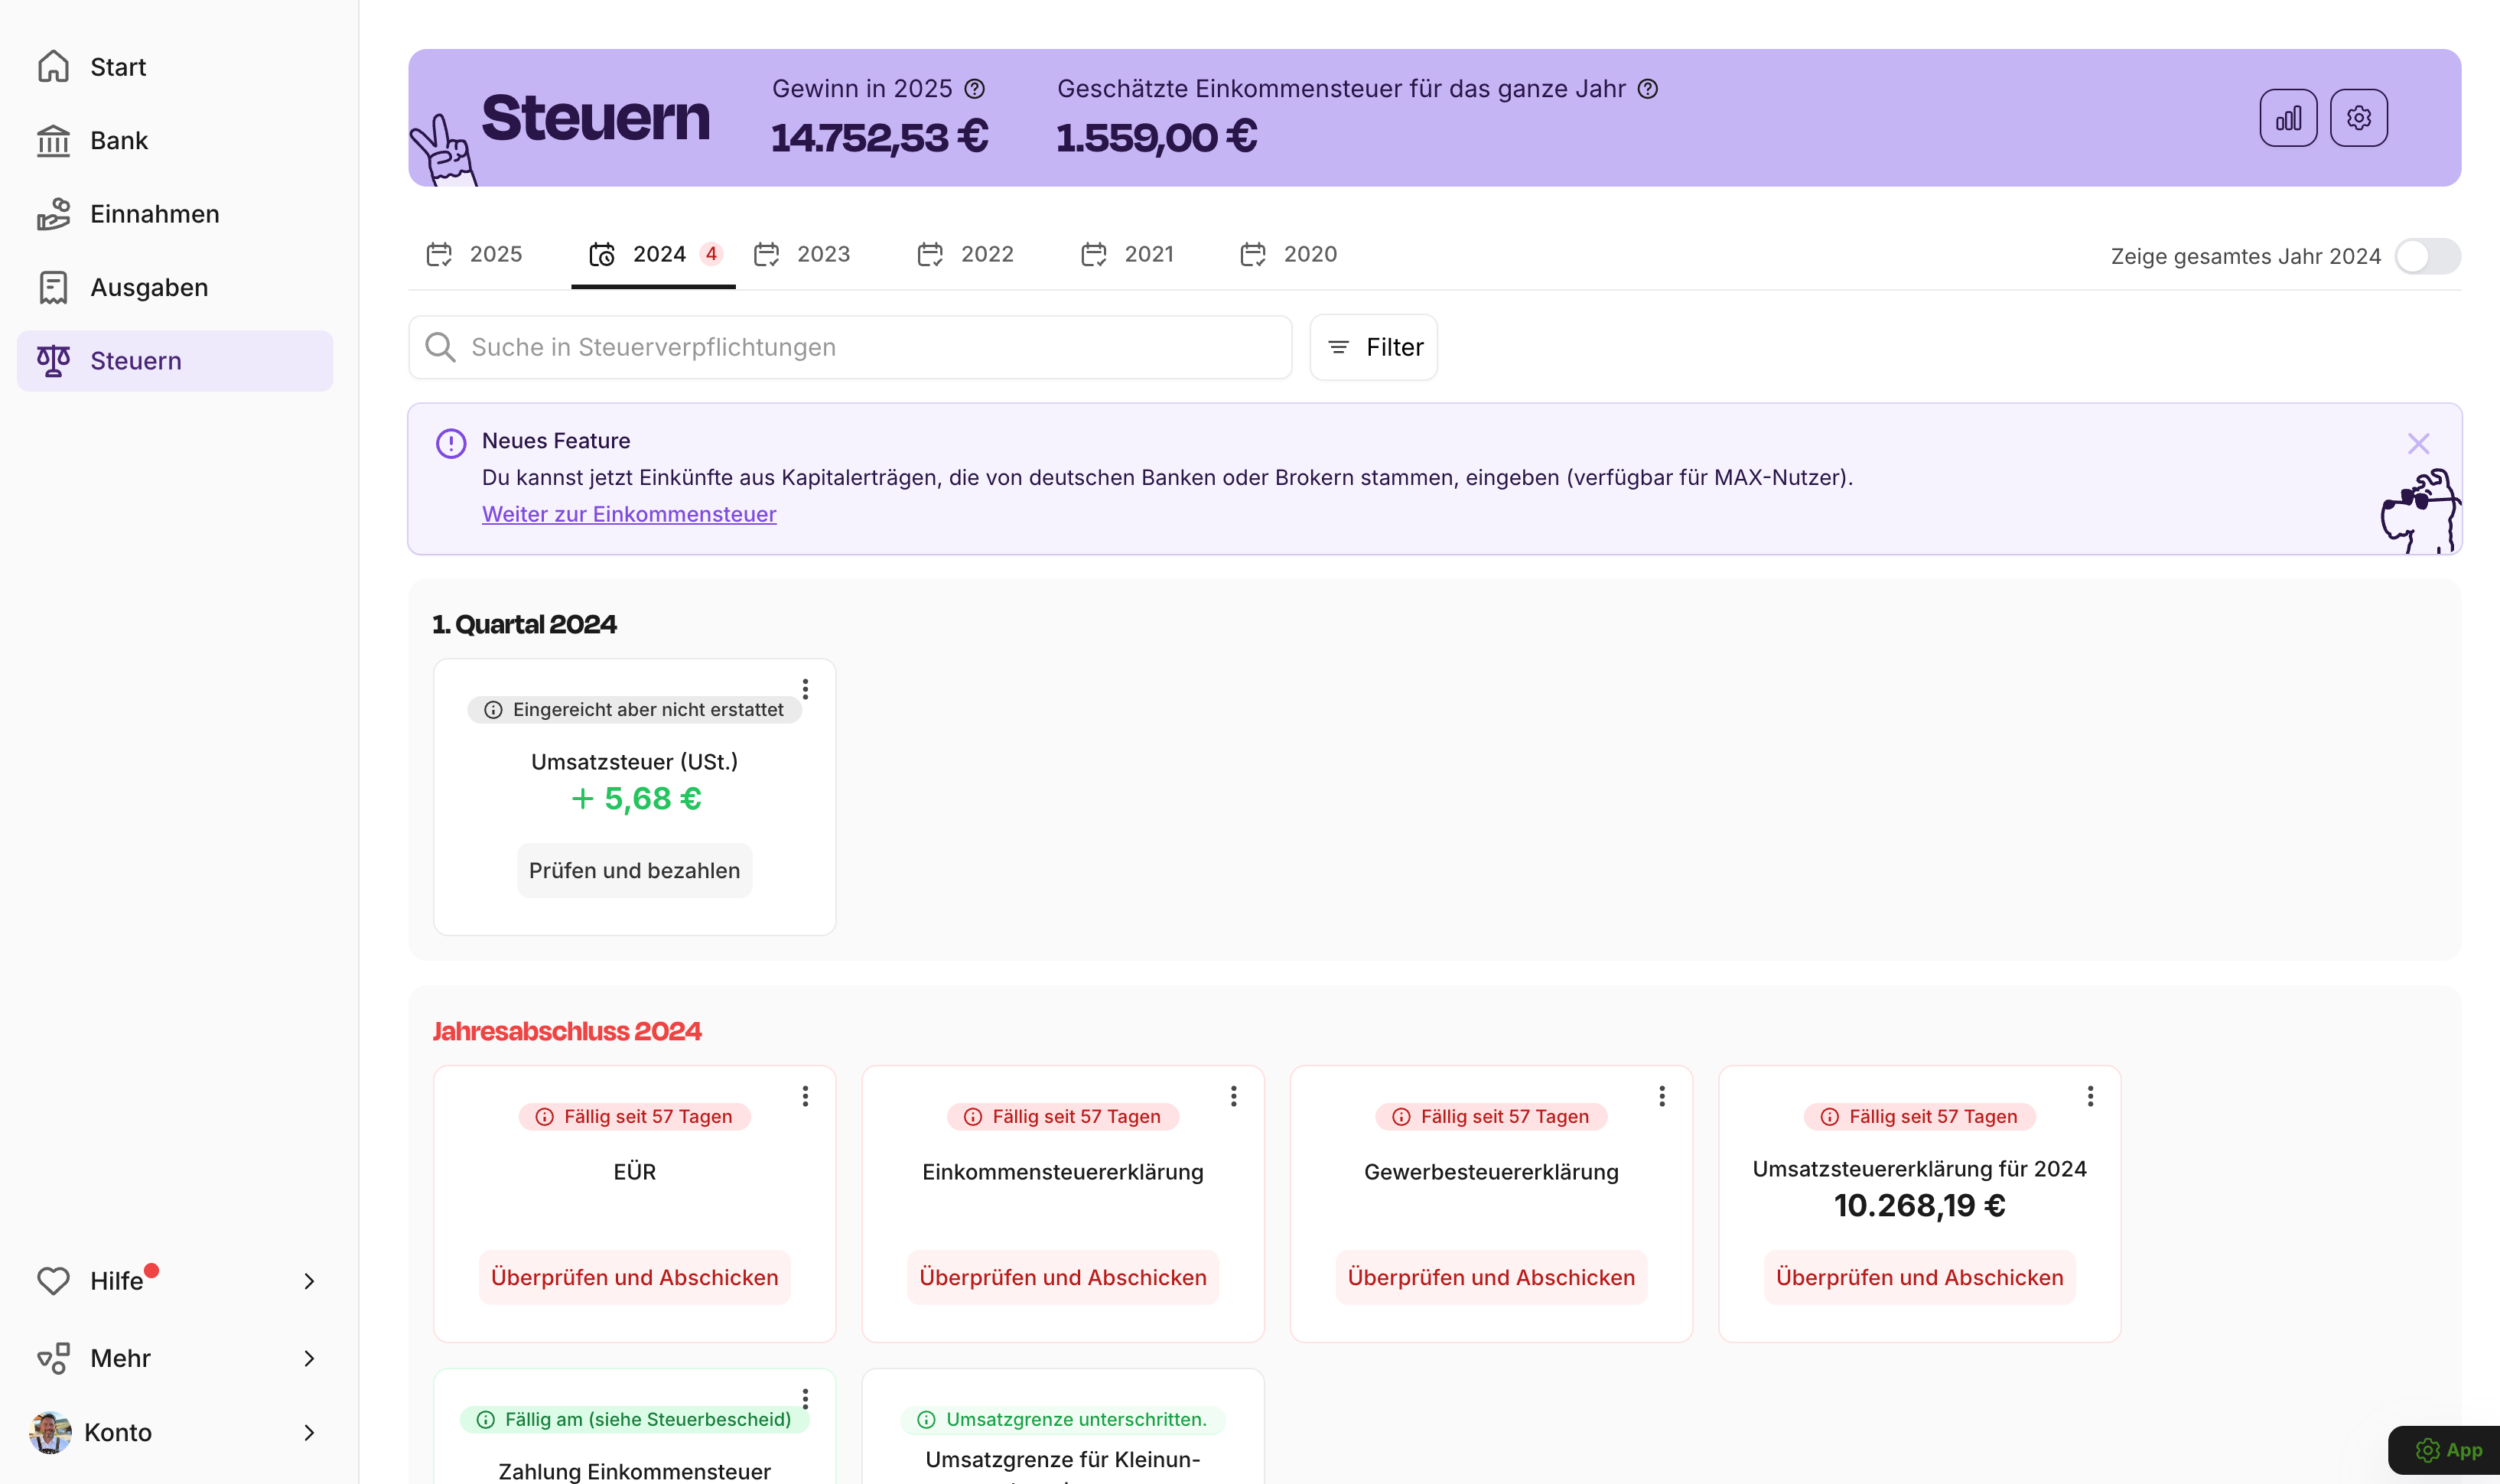Open the kebab menu on the Umsatzsteuer card
Viewport: 2500px width, 1484px height.
(806, 689)
